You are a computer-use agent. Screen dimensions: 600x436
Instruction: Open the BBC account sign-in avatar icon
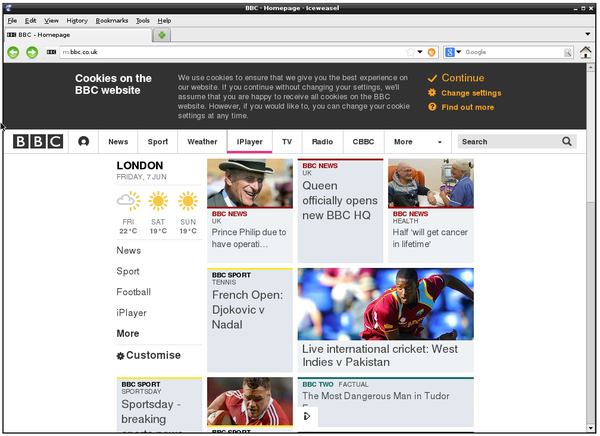click(x=83, y=142)
